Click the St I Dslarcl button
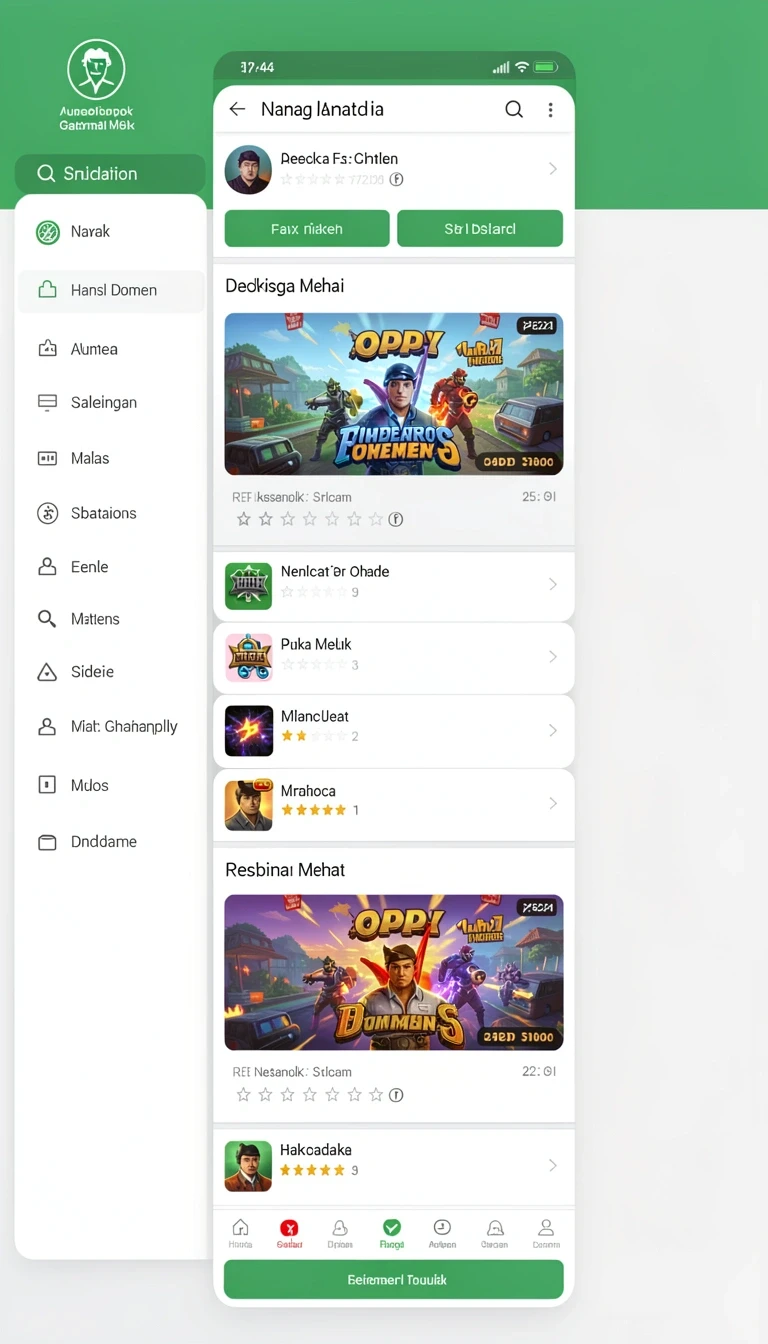The image size is (768, 1344). click(480, 228)
